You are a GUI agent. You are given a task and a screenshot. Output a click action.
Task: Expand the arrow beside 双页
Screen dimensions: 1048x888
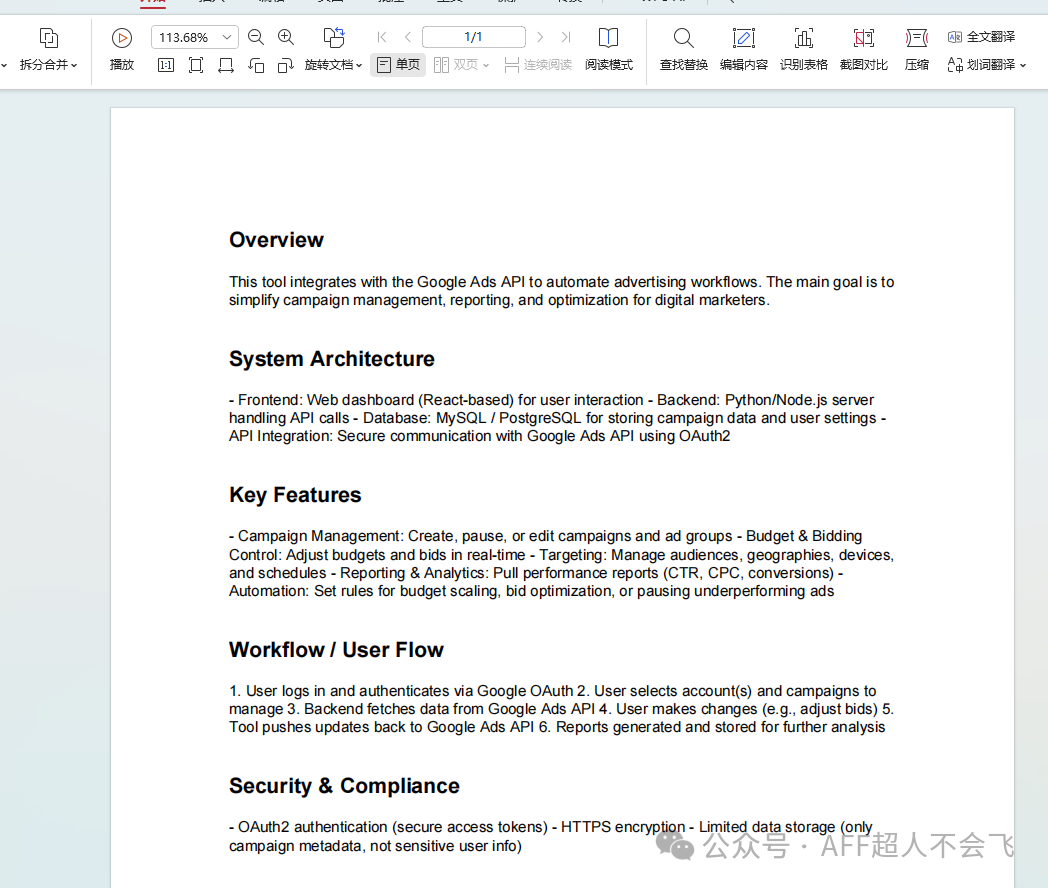486,65
